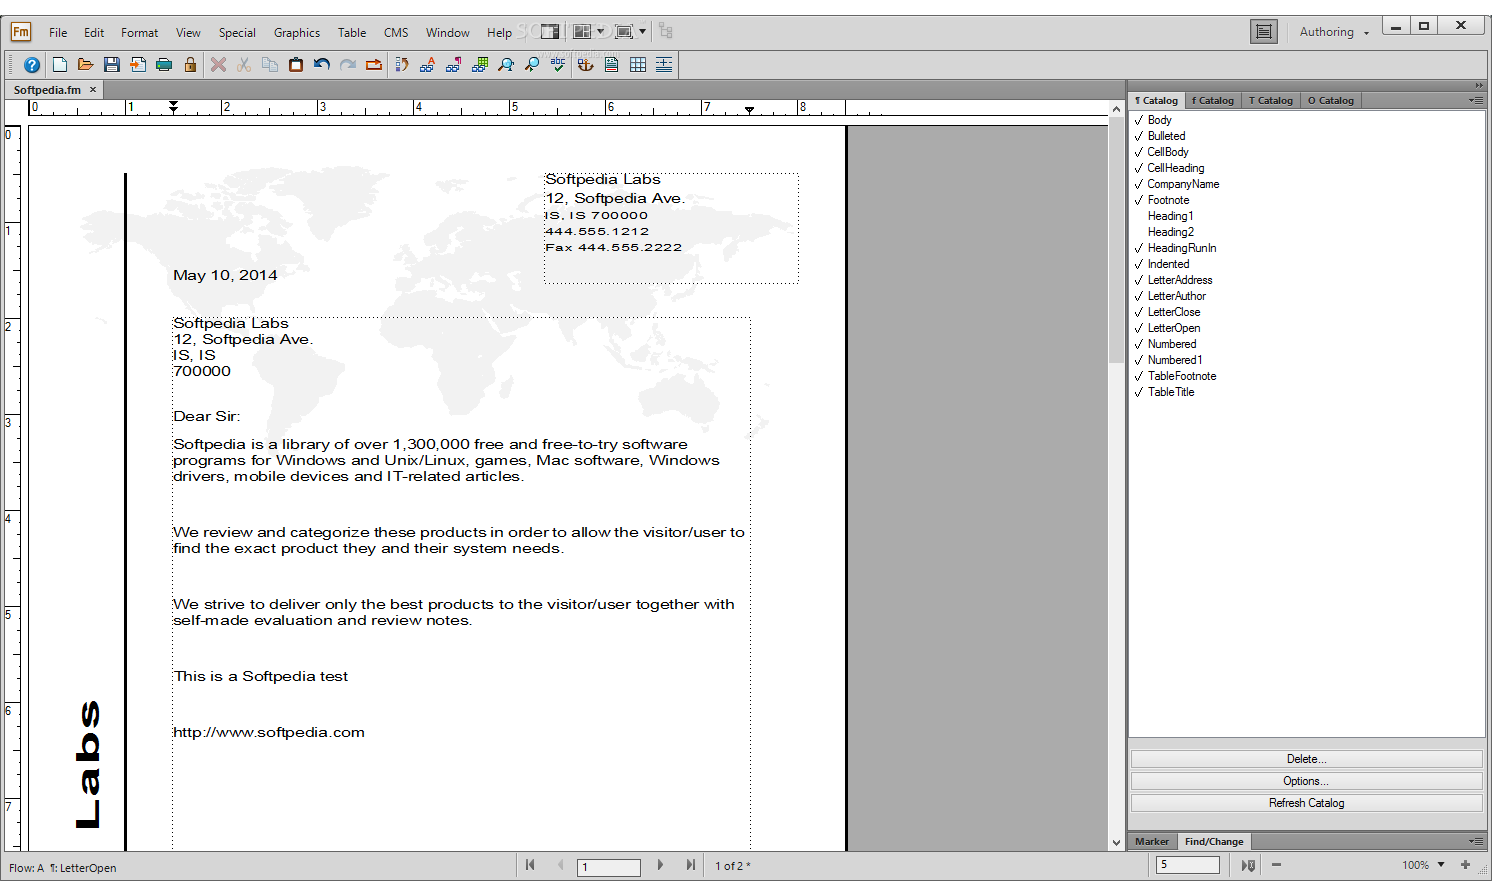Switch to the Find/Change tab
This screenshot has width=1492, height=881.
coord(1214,841)
